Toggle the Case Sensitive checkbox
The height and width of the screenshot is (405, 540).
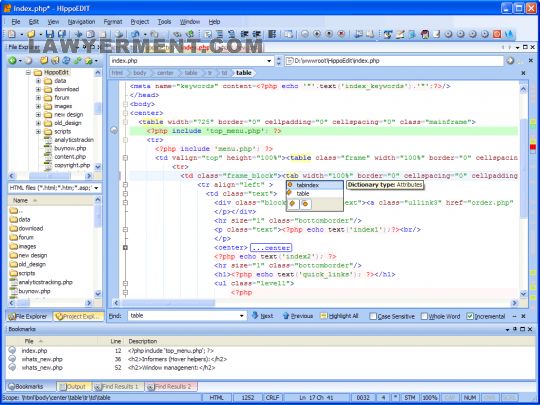373,316
